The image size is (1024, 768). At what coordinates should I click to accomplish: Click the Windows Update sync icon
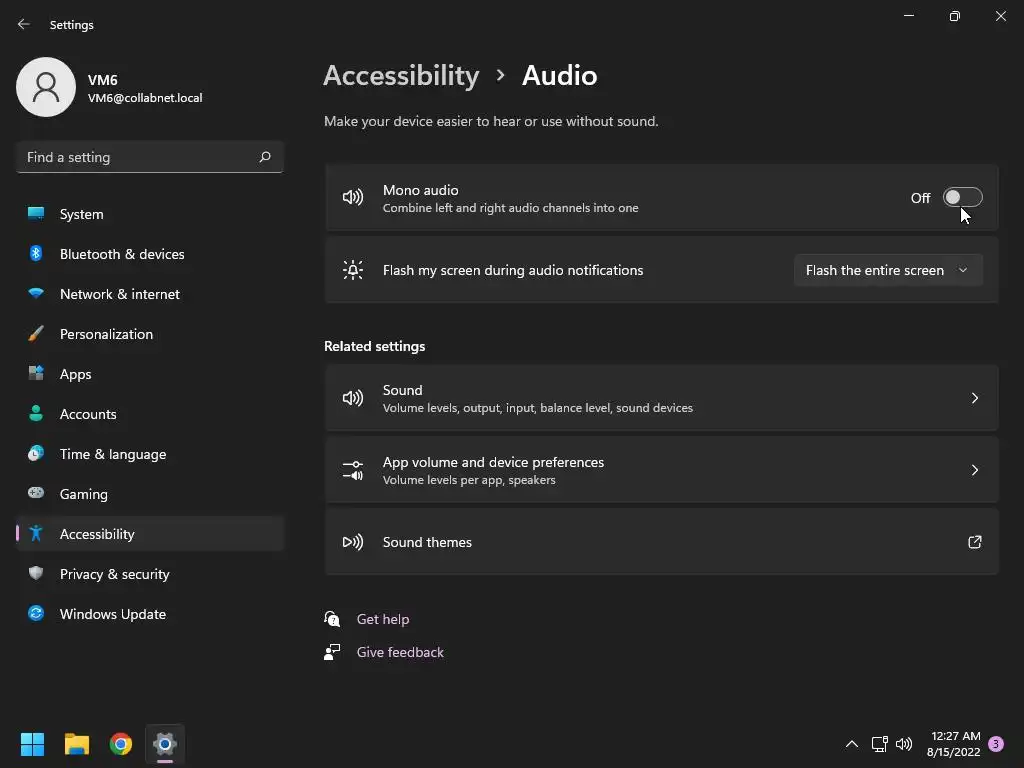(36, 614)
